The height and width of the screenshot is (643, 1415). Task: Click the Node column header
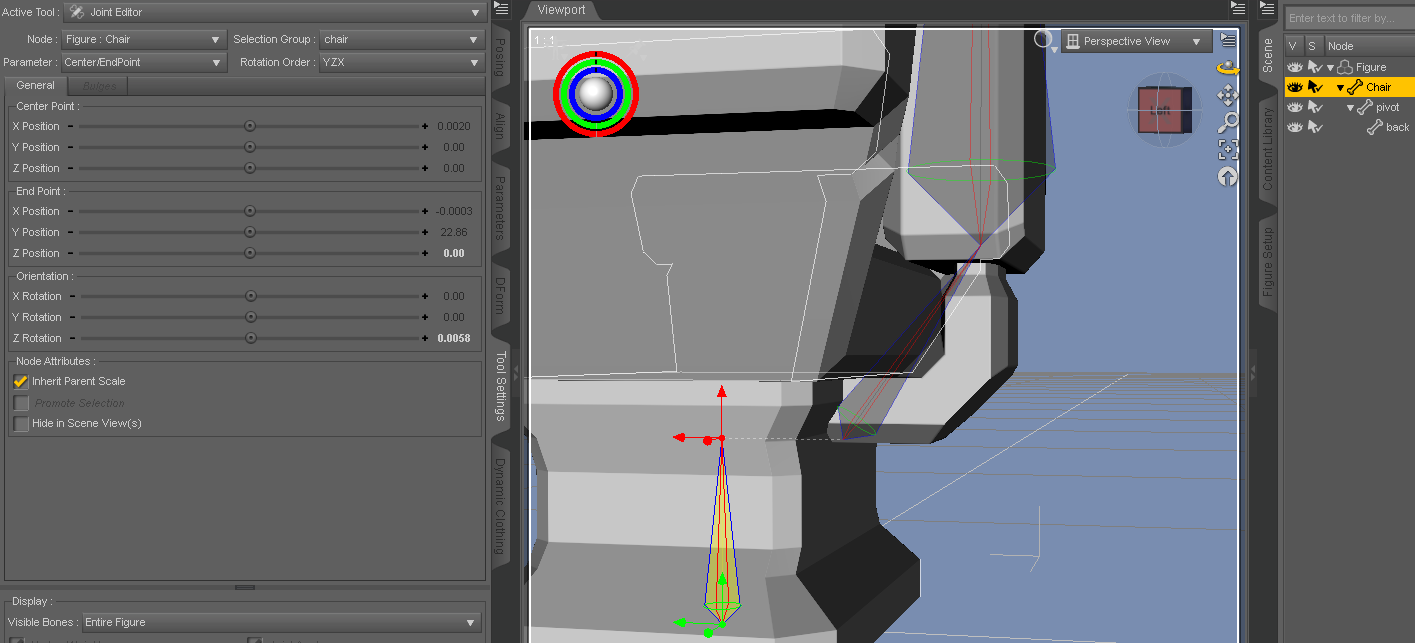pos(1369,46)
